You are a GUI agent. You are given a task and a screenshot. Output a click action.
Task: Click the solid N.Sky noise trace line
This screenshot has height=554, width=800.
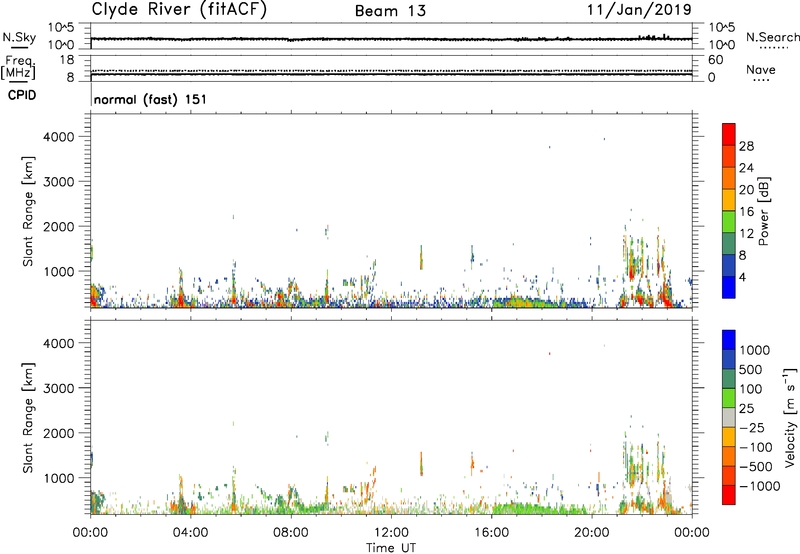point(391,39)
